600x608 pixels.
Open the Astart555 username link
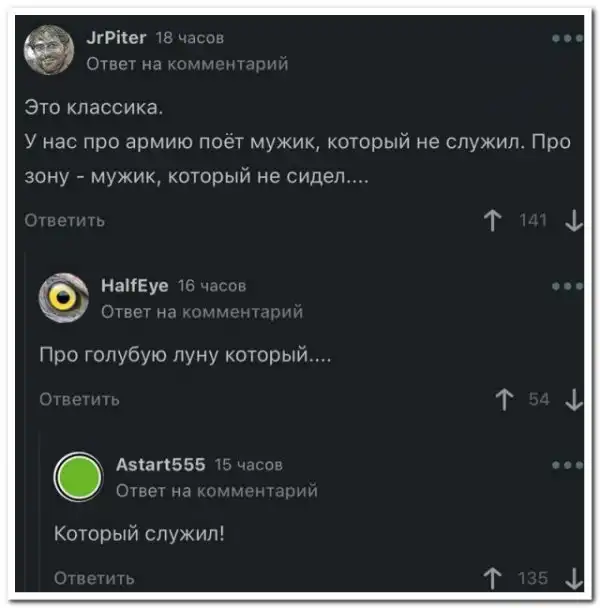161,465
